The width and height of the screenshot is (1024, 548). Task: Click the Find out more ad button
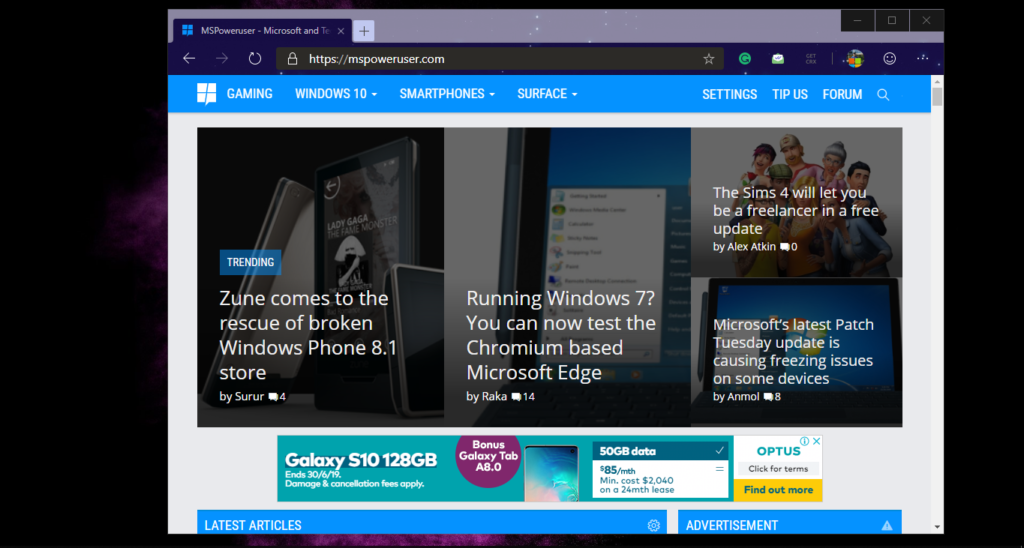point(777,490)
